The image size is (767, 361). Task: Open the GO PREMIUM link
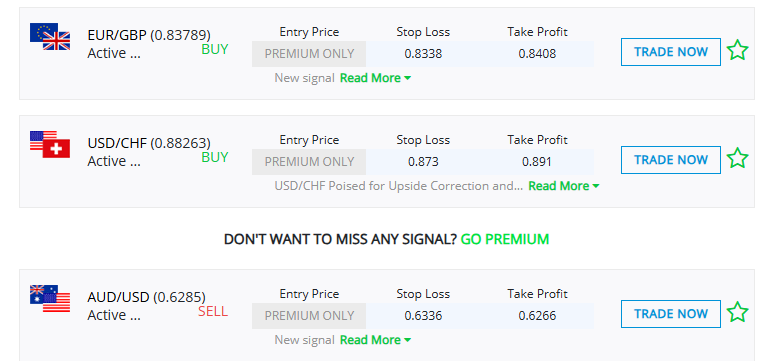[x=505, y=239]
